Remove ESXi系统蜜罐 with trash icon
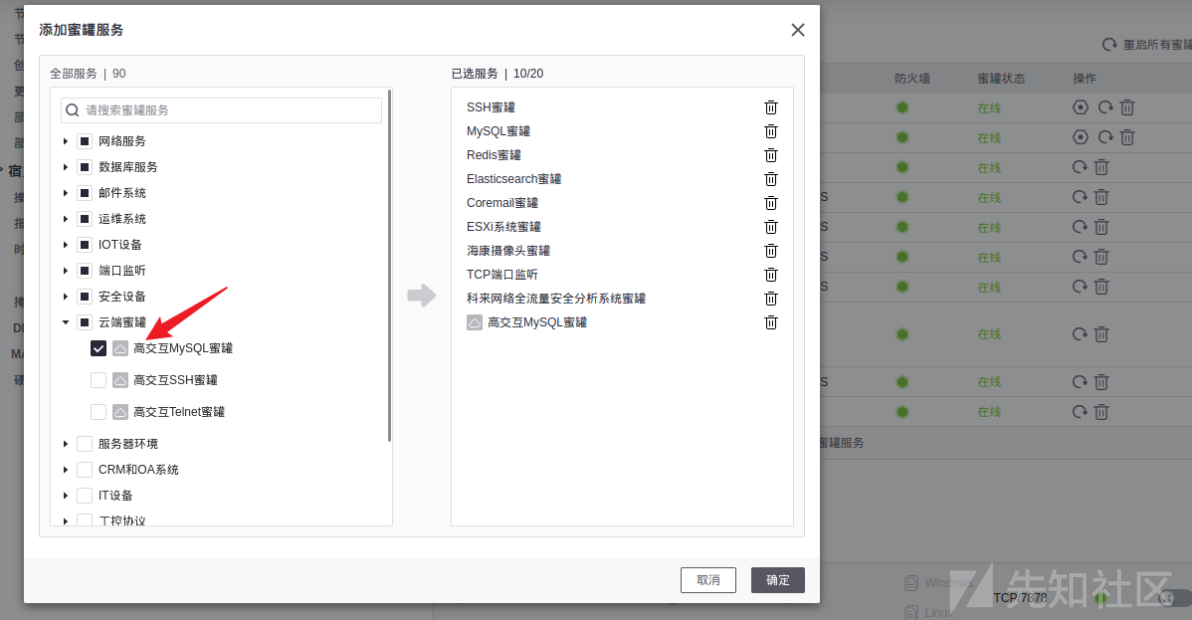This screenshot has height=620, width=1192. [771, 227]
